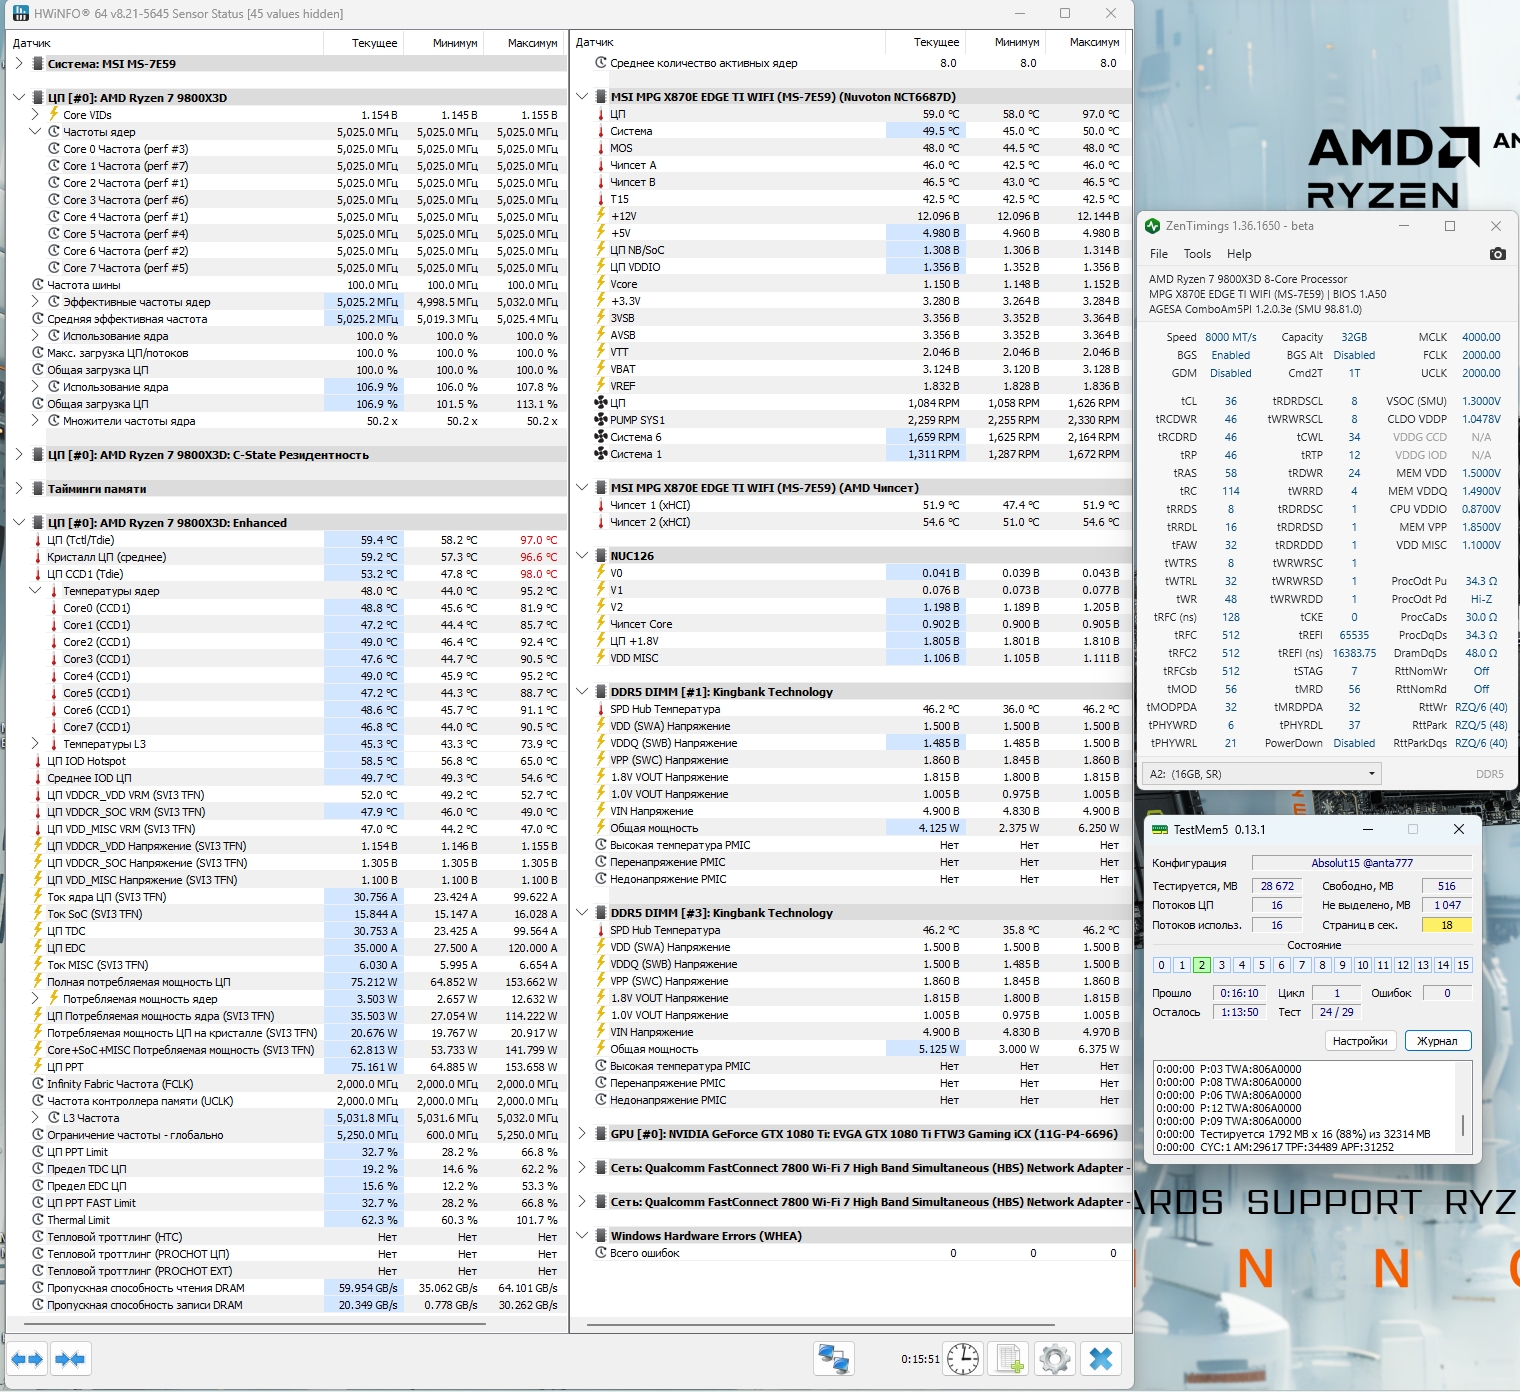This screenshot has width=1520, height=1392.
Task: Expand the GPU [#0] NVIDIA GeForce GTX 1080 Ti group
Action: coord(582,1134)
